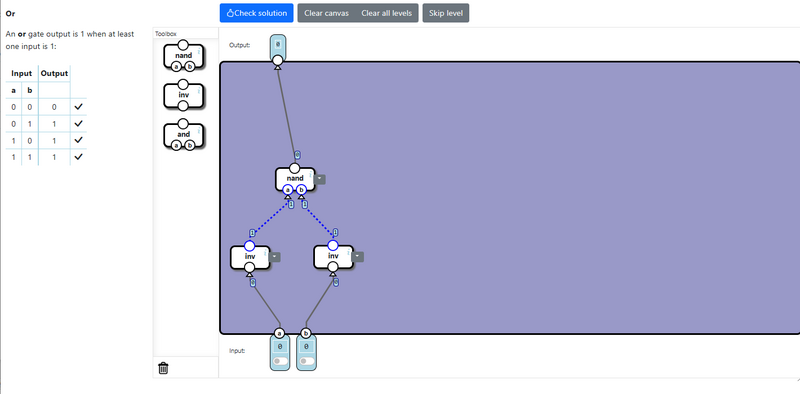This screenshot has height=394, width=800.
Task: Pick the and gate from the toolbox
Action: click(x=184, y=135)
